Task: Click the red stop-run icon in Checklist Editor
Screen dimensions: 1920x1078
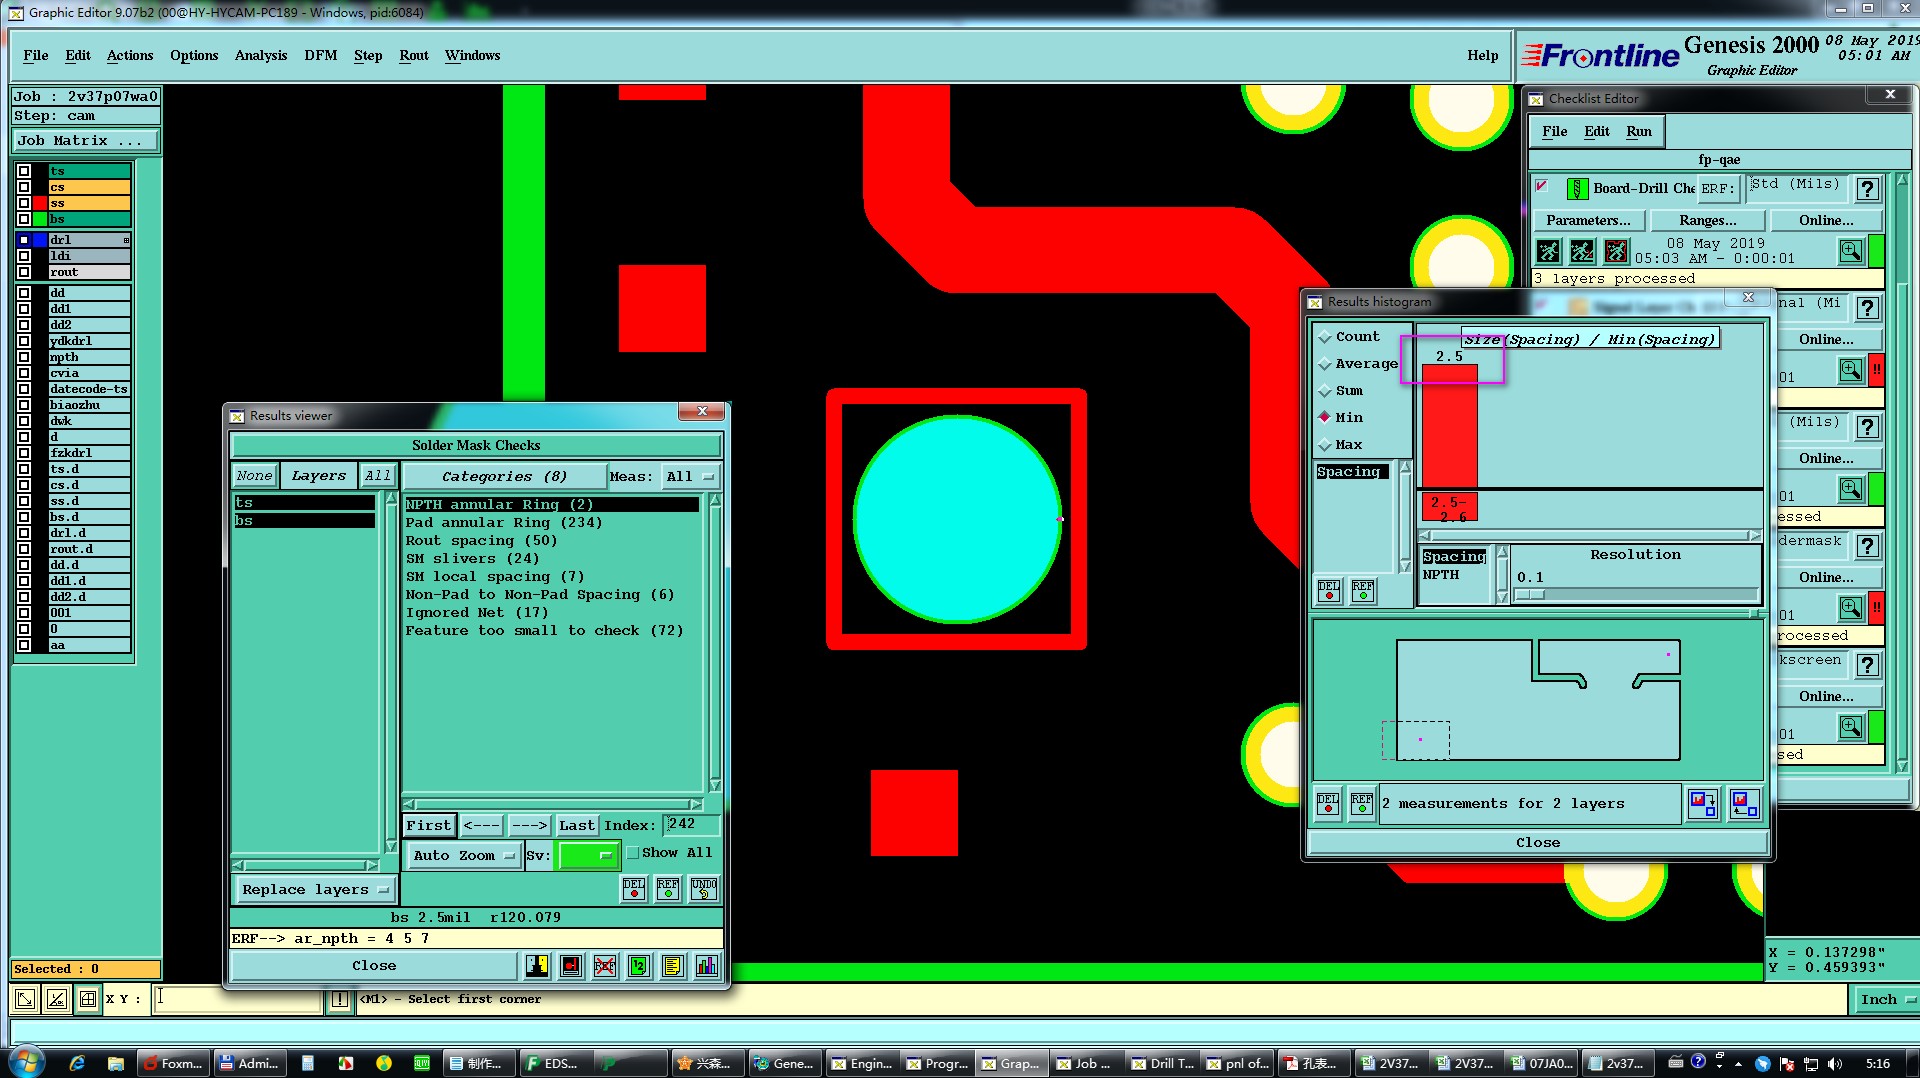Action: tap(1616, 251)
